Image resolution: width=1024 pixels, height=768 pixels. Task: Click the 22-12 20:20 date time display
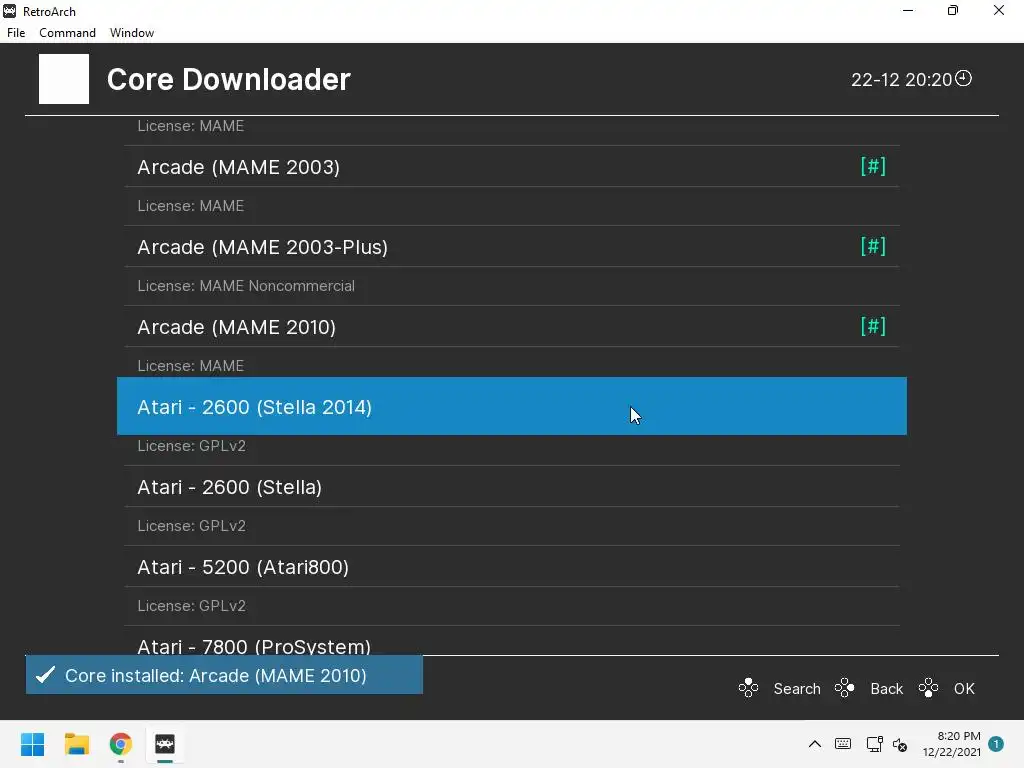tap(901, 80)
